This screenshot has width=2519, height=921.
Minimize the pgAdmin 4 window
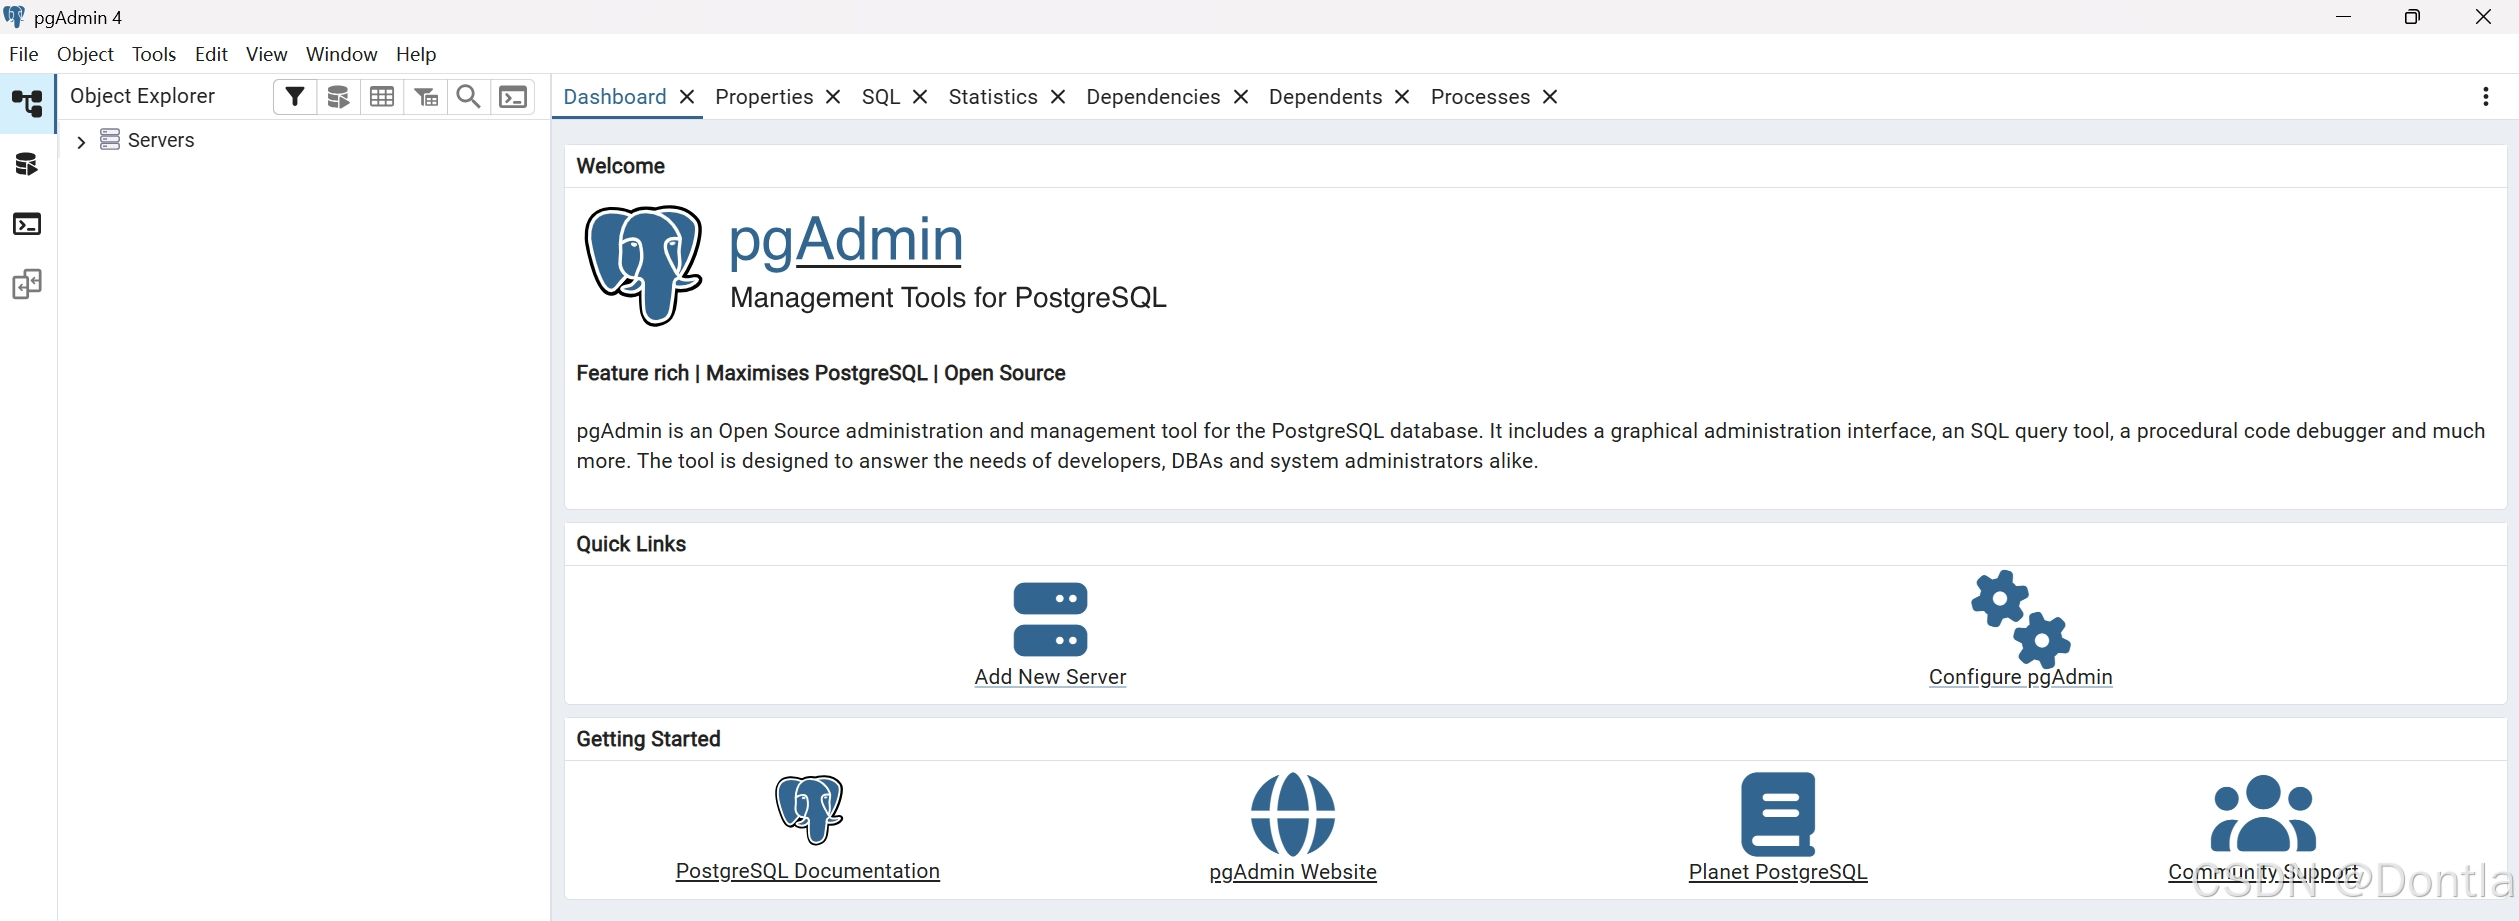coord(2344,17)
